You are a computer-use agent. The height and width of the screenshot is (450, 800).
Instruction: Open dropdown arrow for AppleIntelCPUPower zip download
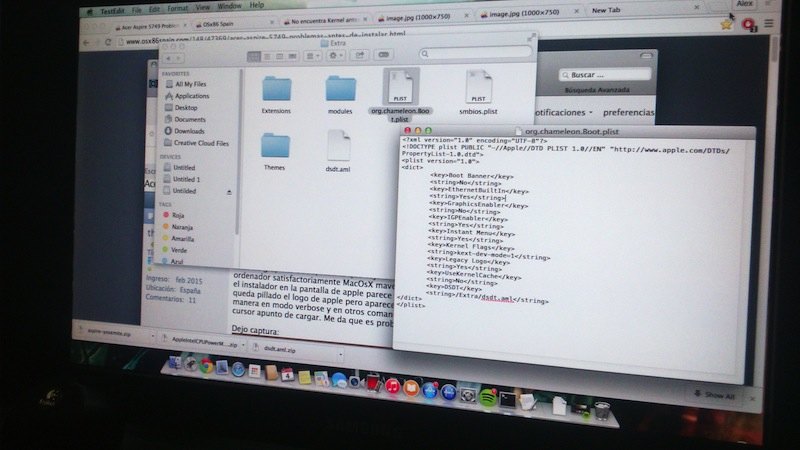pos(243,346)
